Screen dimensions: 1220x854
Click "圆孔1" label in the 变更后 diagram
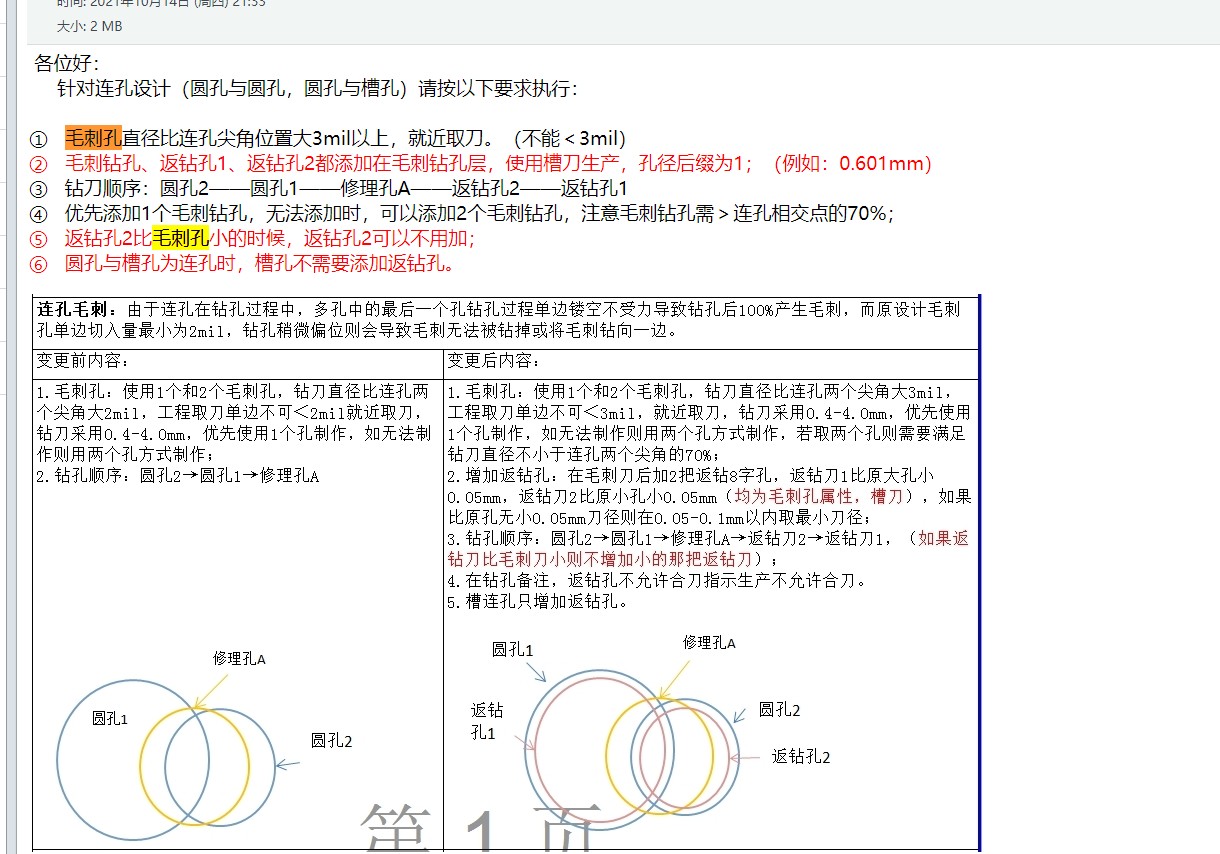[x=512, y=650]
